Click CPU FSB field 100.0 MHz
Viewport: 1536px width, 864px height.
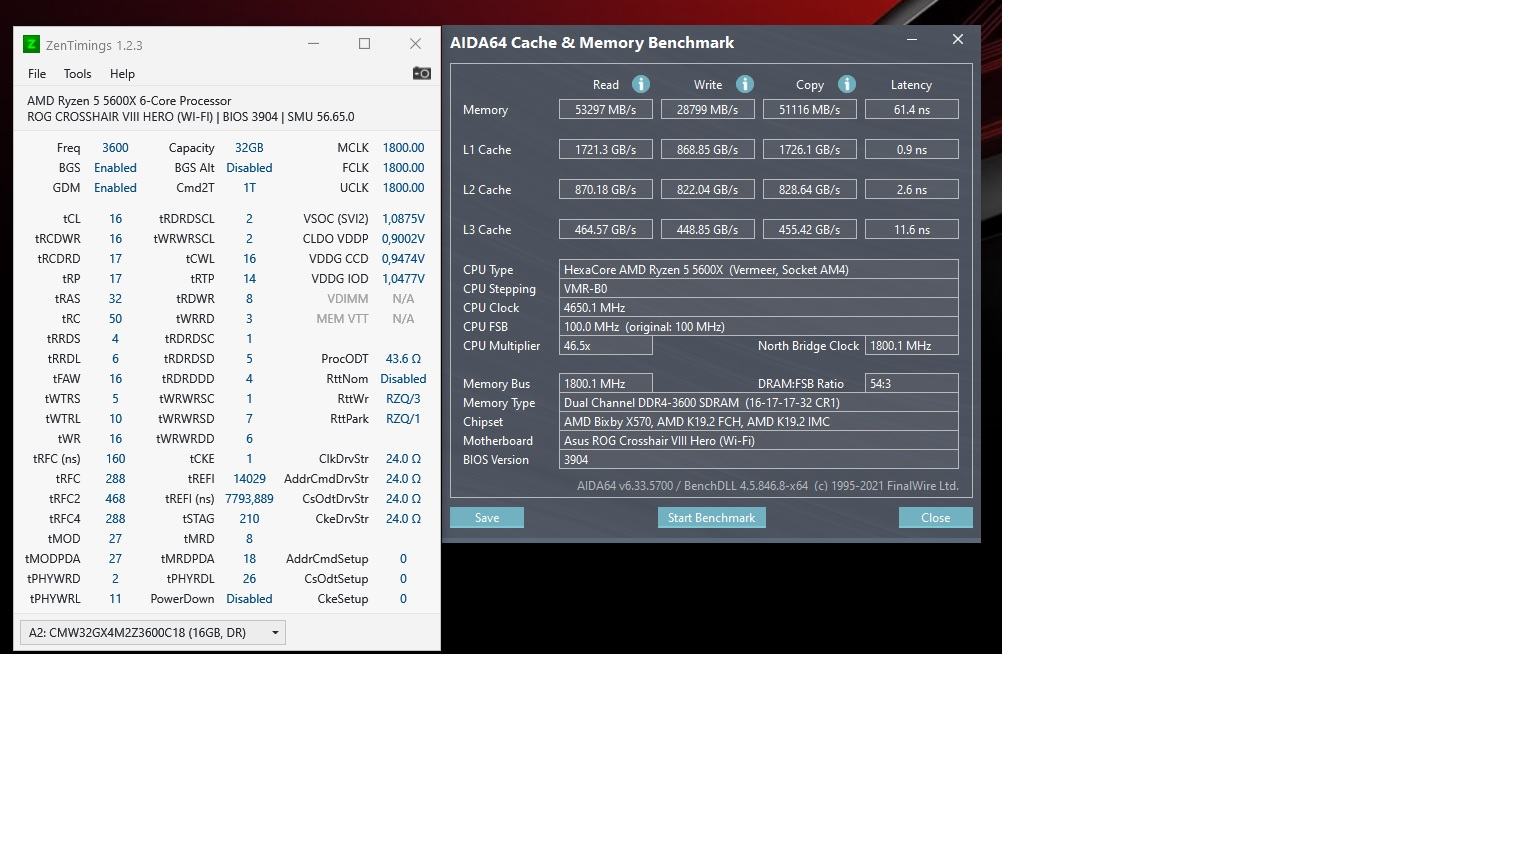click(759, 326)
